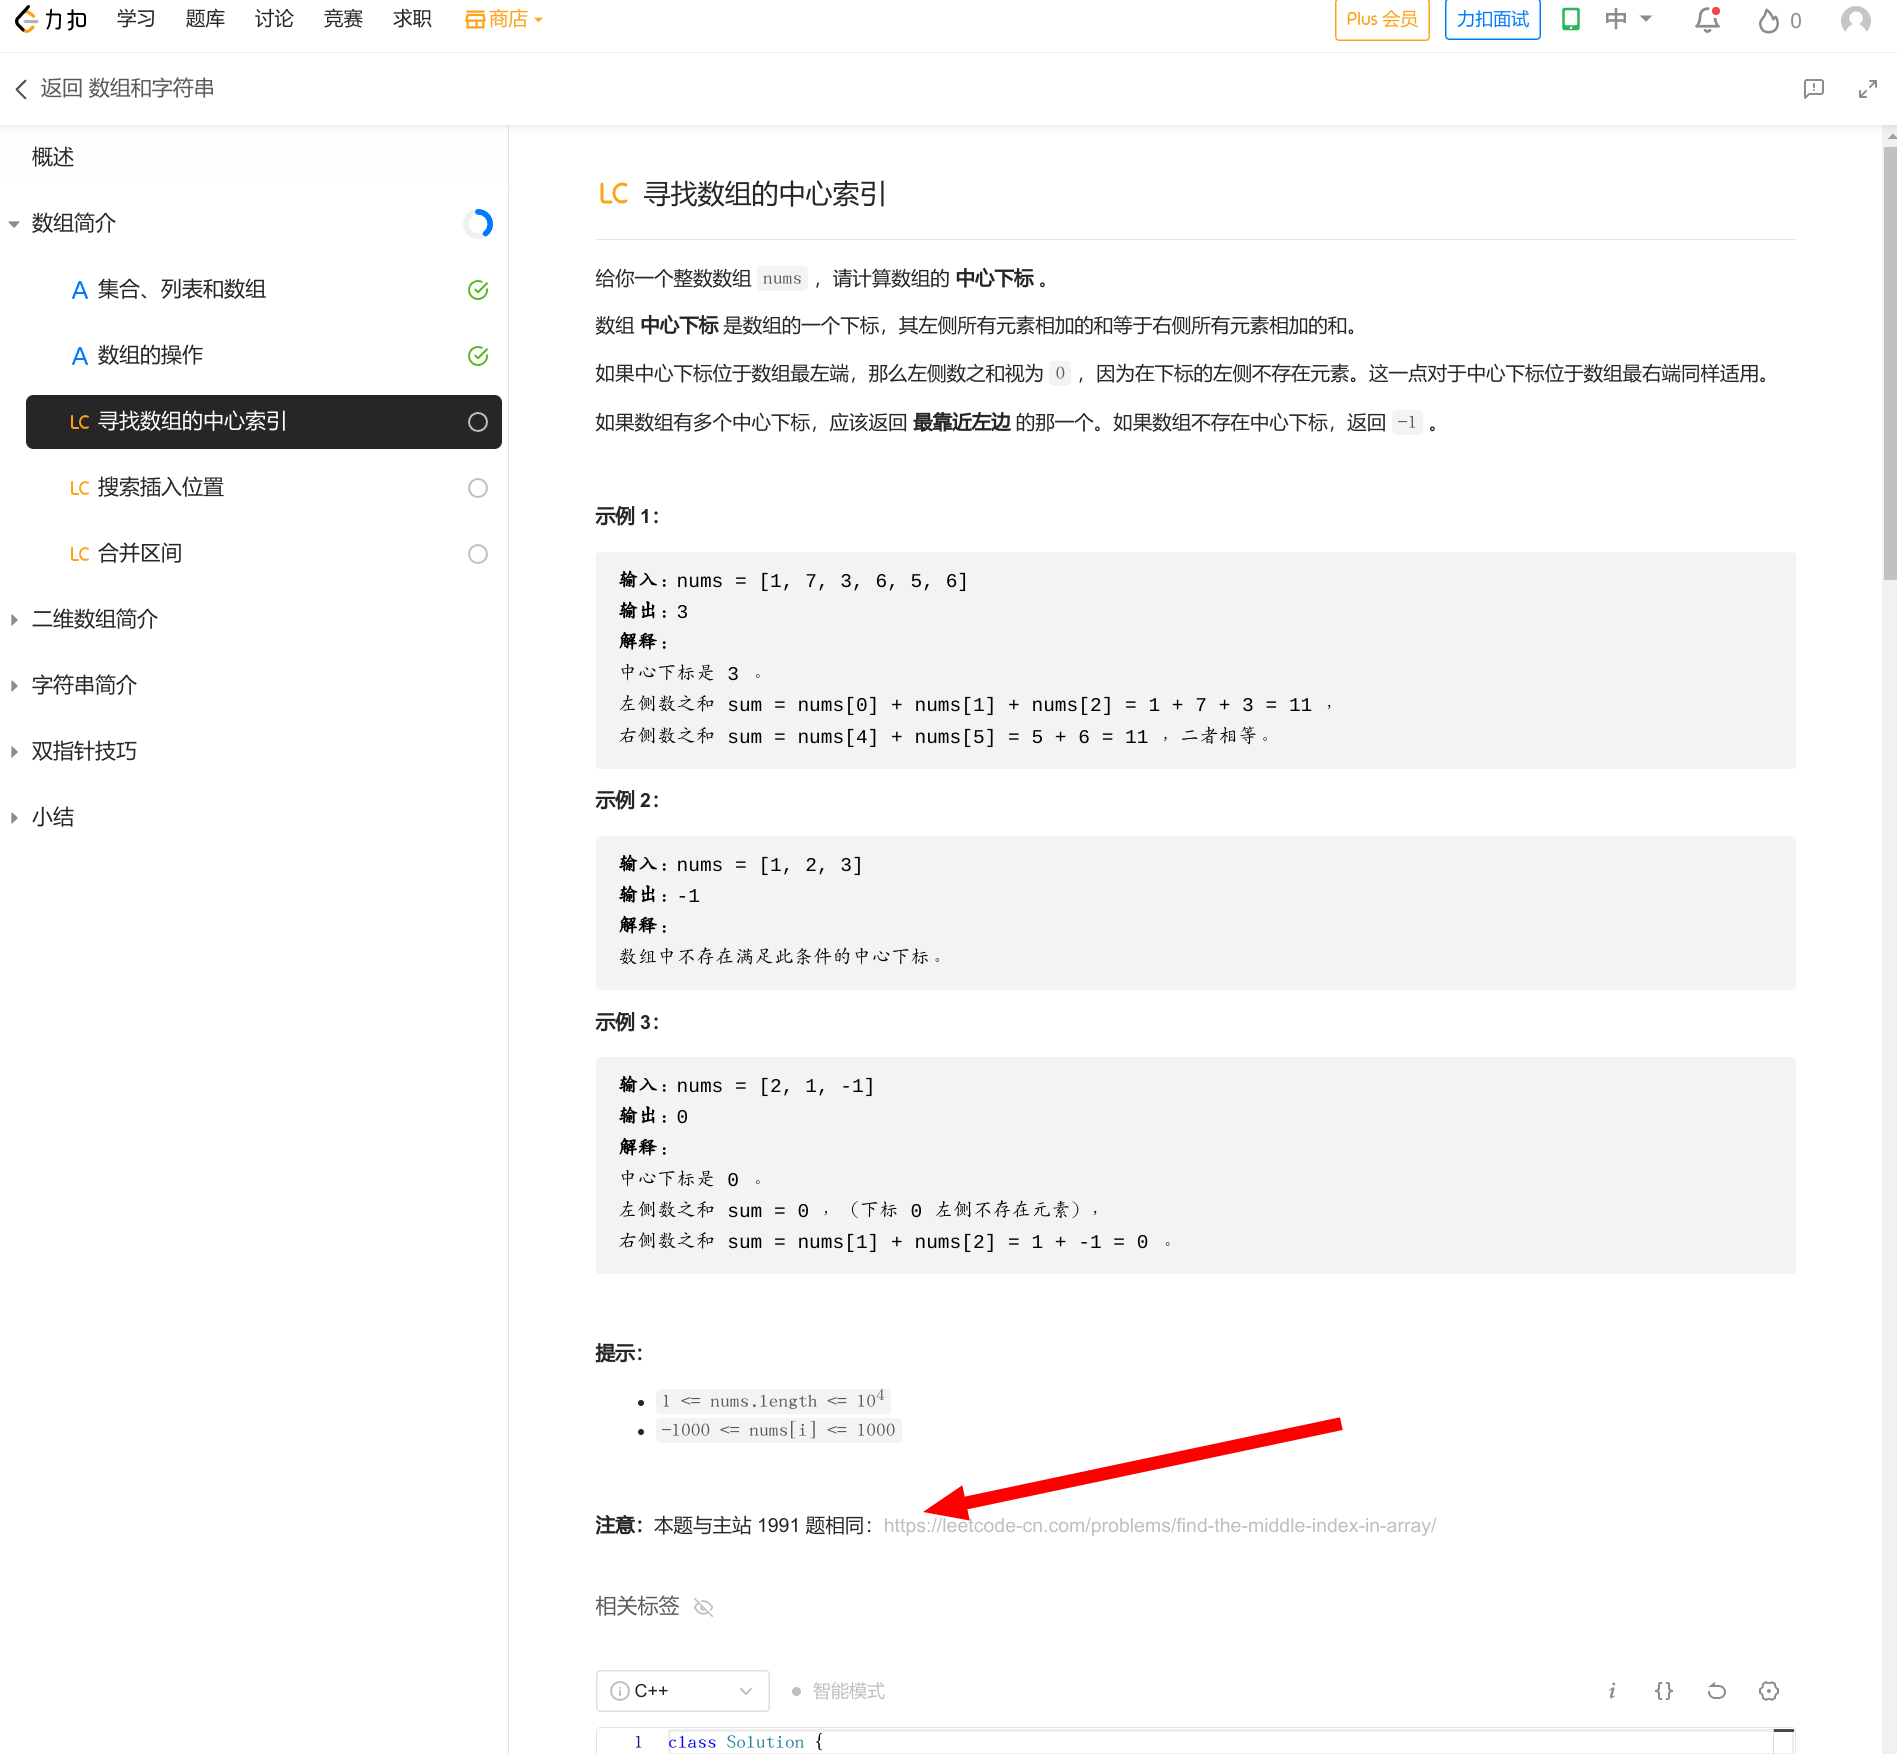
Task: Click the LC icon of 合并区间
Action: 80,554
